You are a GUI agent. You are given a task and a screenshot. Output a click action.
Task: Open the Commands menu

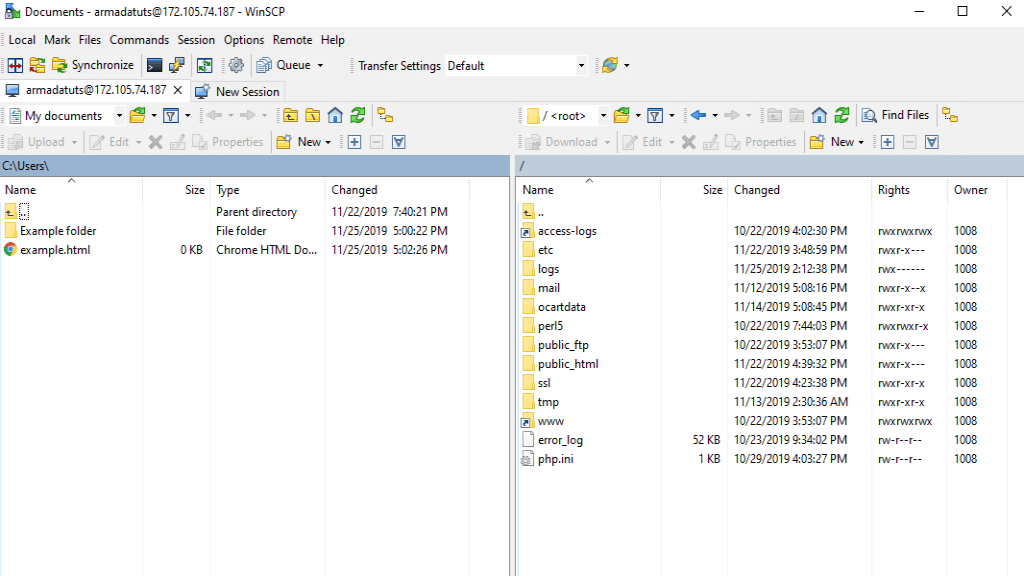[x=139, y=40]
